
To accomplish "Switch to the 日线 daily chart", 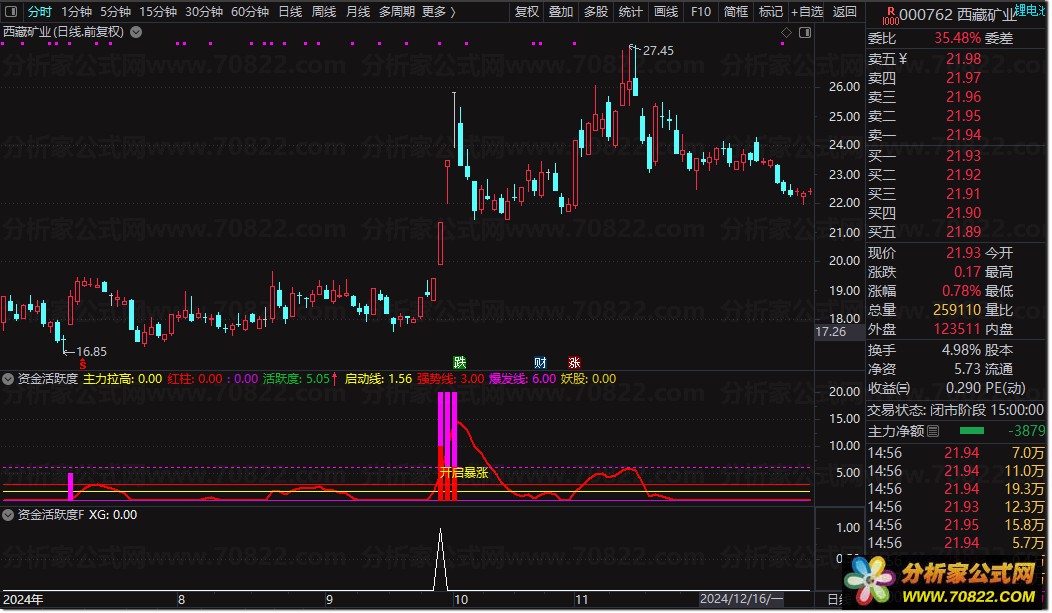I will click(290, 11).
